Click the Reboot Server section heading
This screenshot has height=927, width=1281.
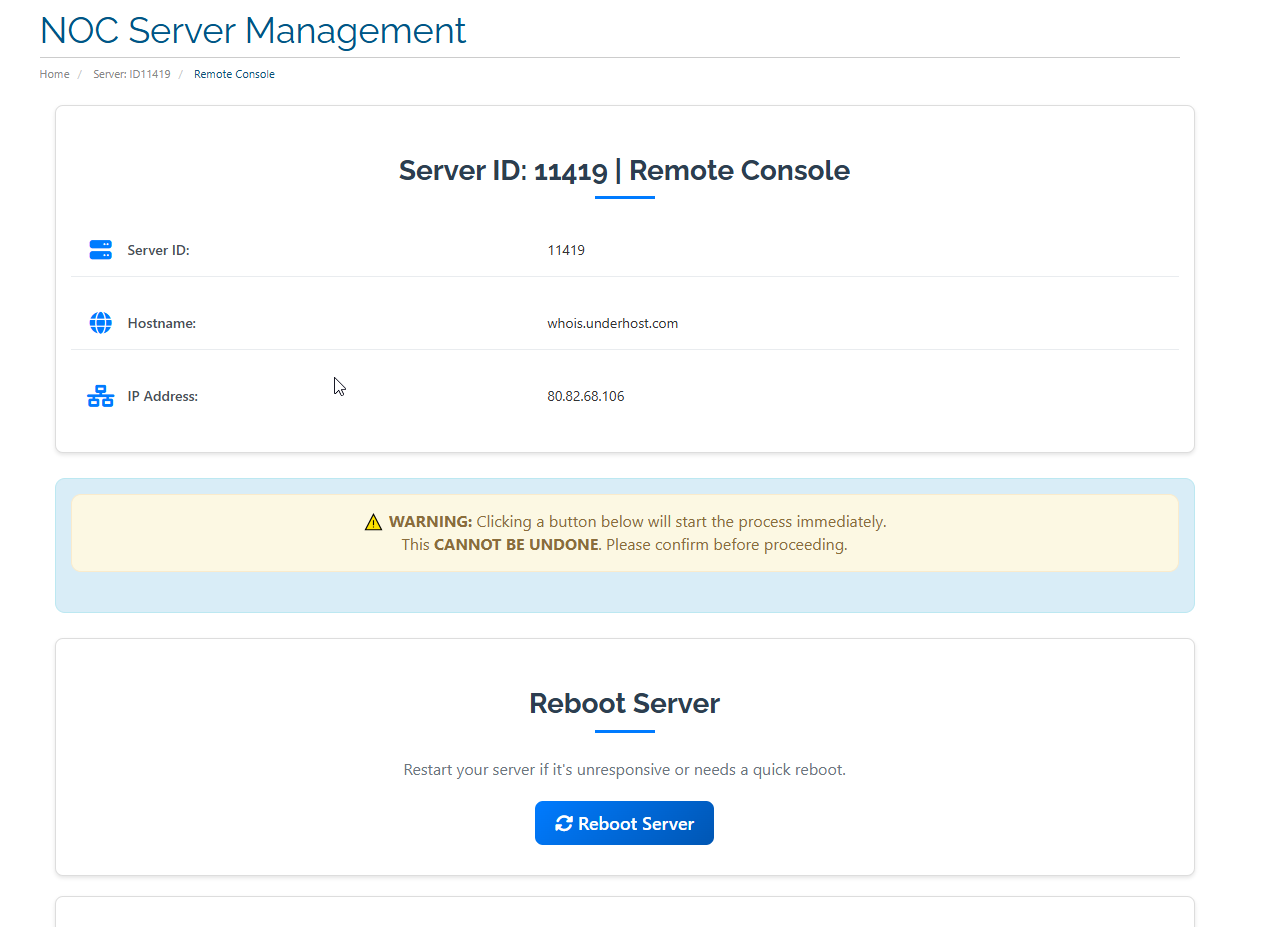pyautogui.click(x=624, y=703)
